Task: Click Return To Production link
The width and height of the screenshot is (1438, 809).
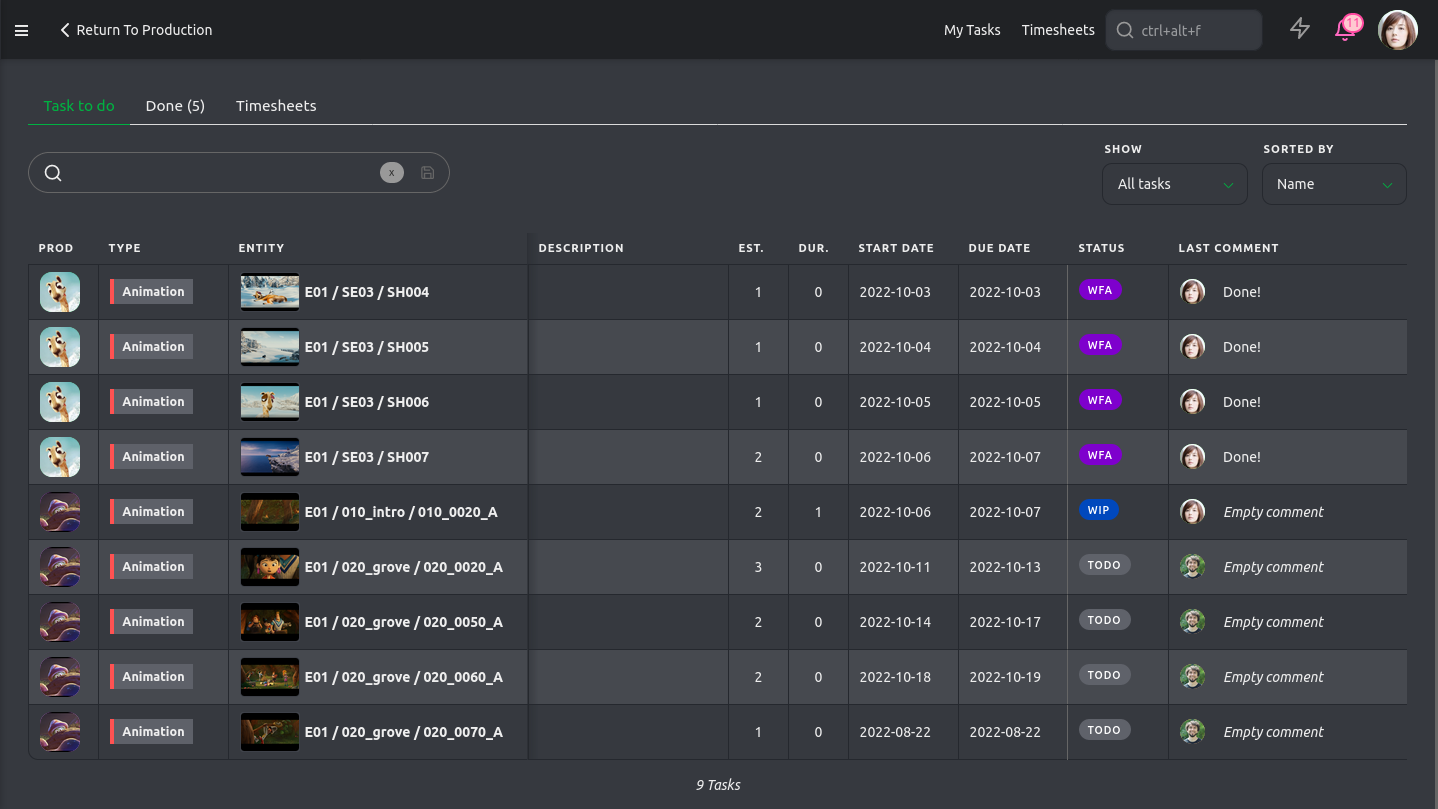Action: (136, 30)
